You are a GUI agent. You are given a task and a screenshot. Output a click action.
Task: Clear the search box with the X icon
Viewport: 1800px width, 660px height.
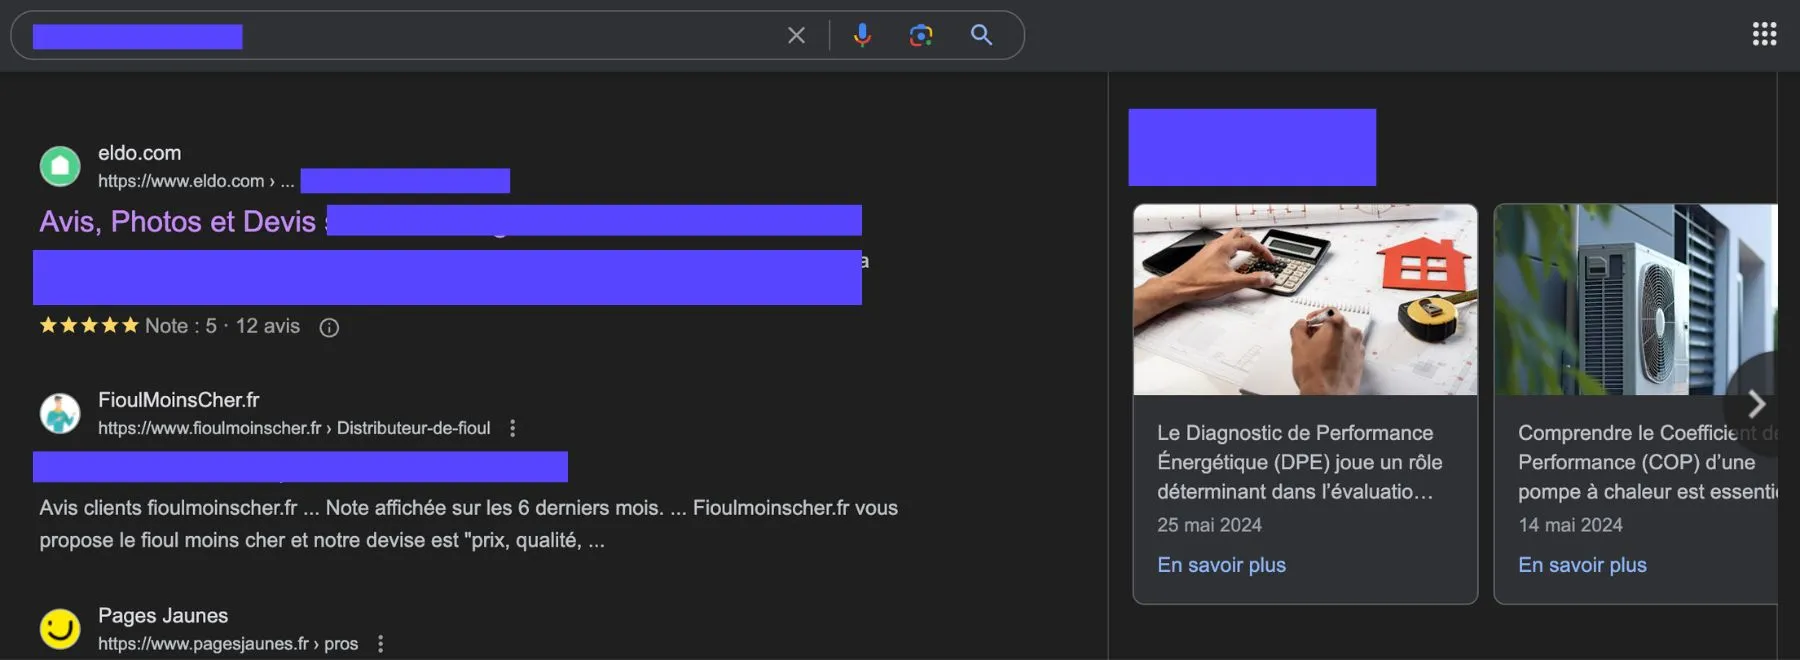[796, 35]
